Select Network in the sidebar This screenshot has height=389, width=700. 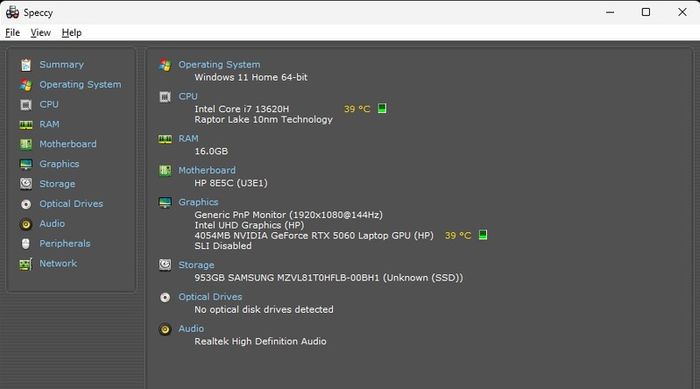tap(58, 264)
